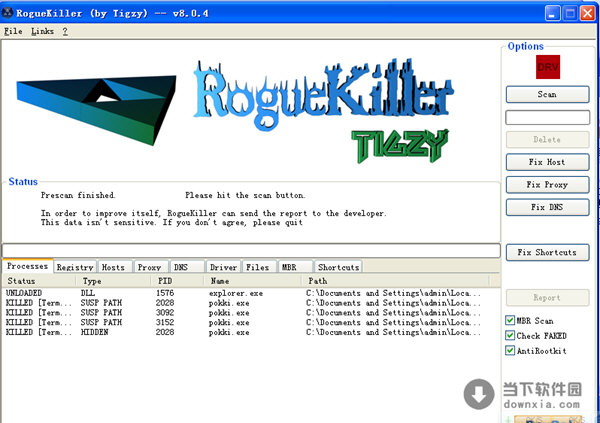
Task: Switch to the Hosts tab
Action: coord(113,267)
